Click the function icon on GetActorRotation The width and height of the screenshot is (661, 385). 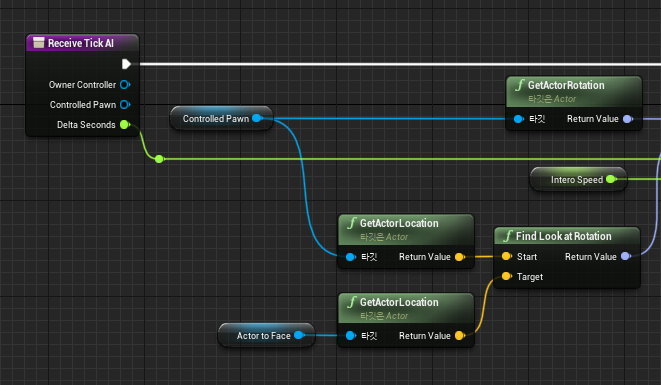click(x=520, y=85)
